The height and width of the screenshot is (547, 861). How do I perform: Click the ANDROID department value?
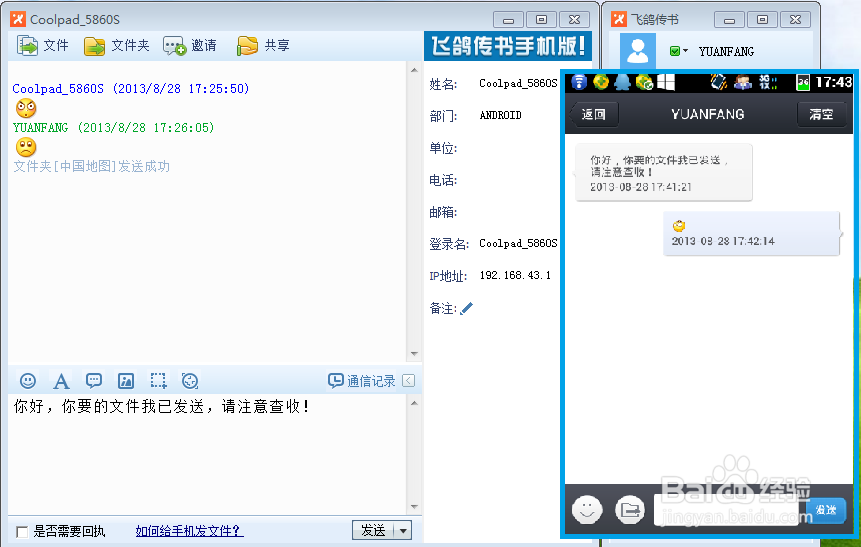[x=500, y=115]
